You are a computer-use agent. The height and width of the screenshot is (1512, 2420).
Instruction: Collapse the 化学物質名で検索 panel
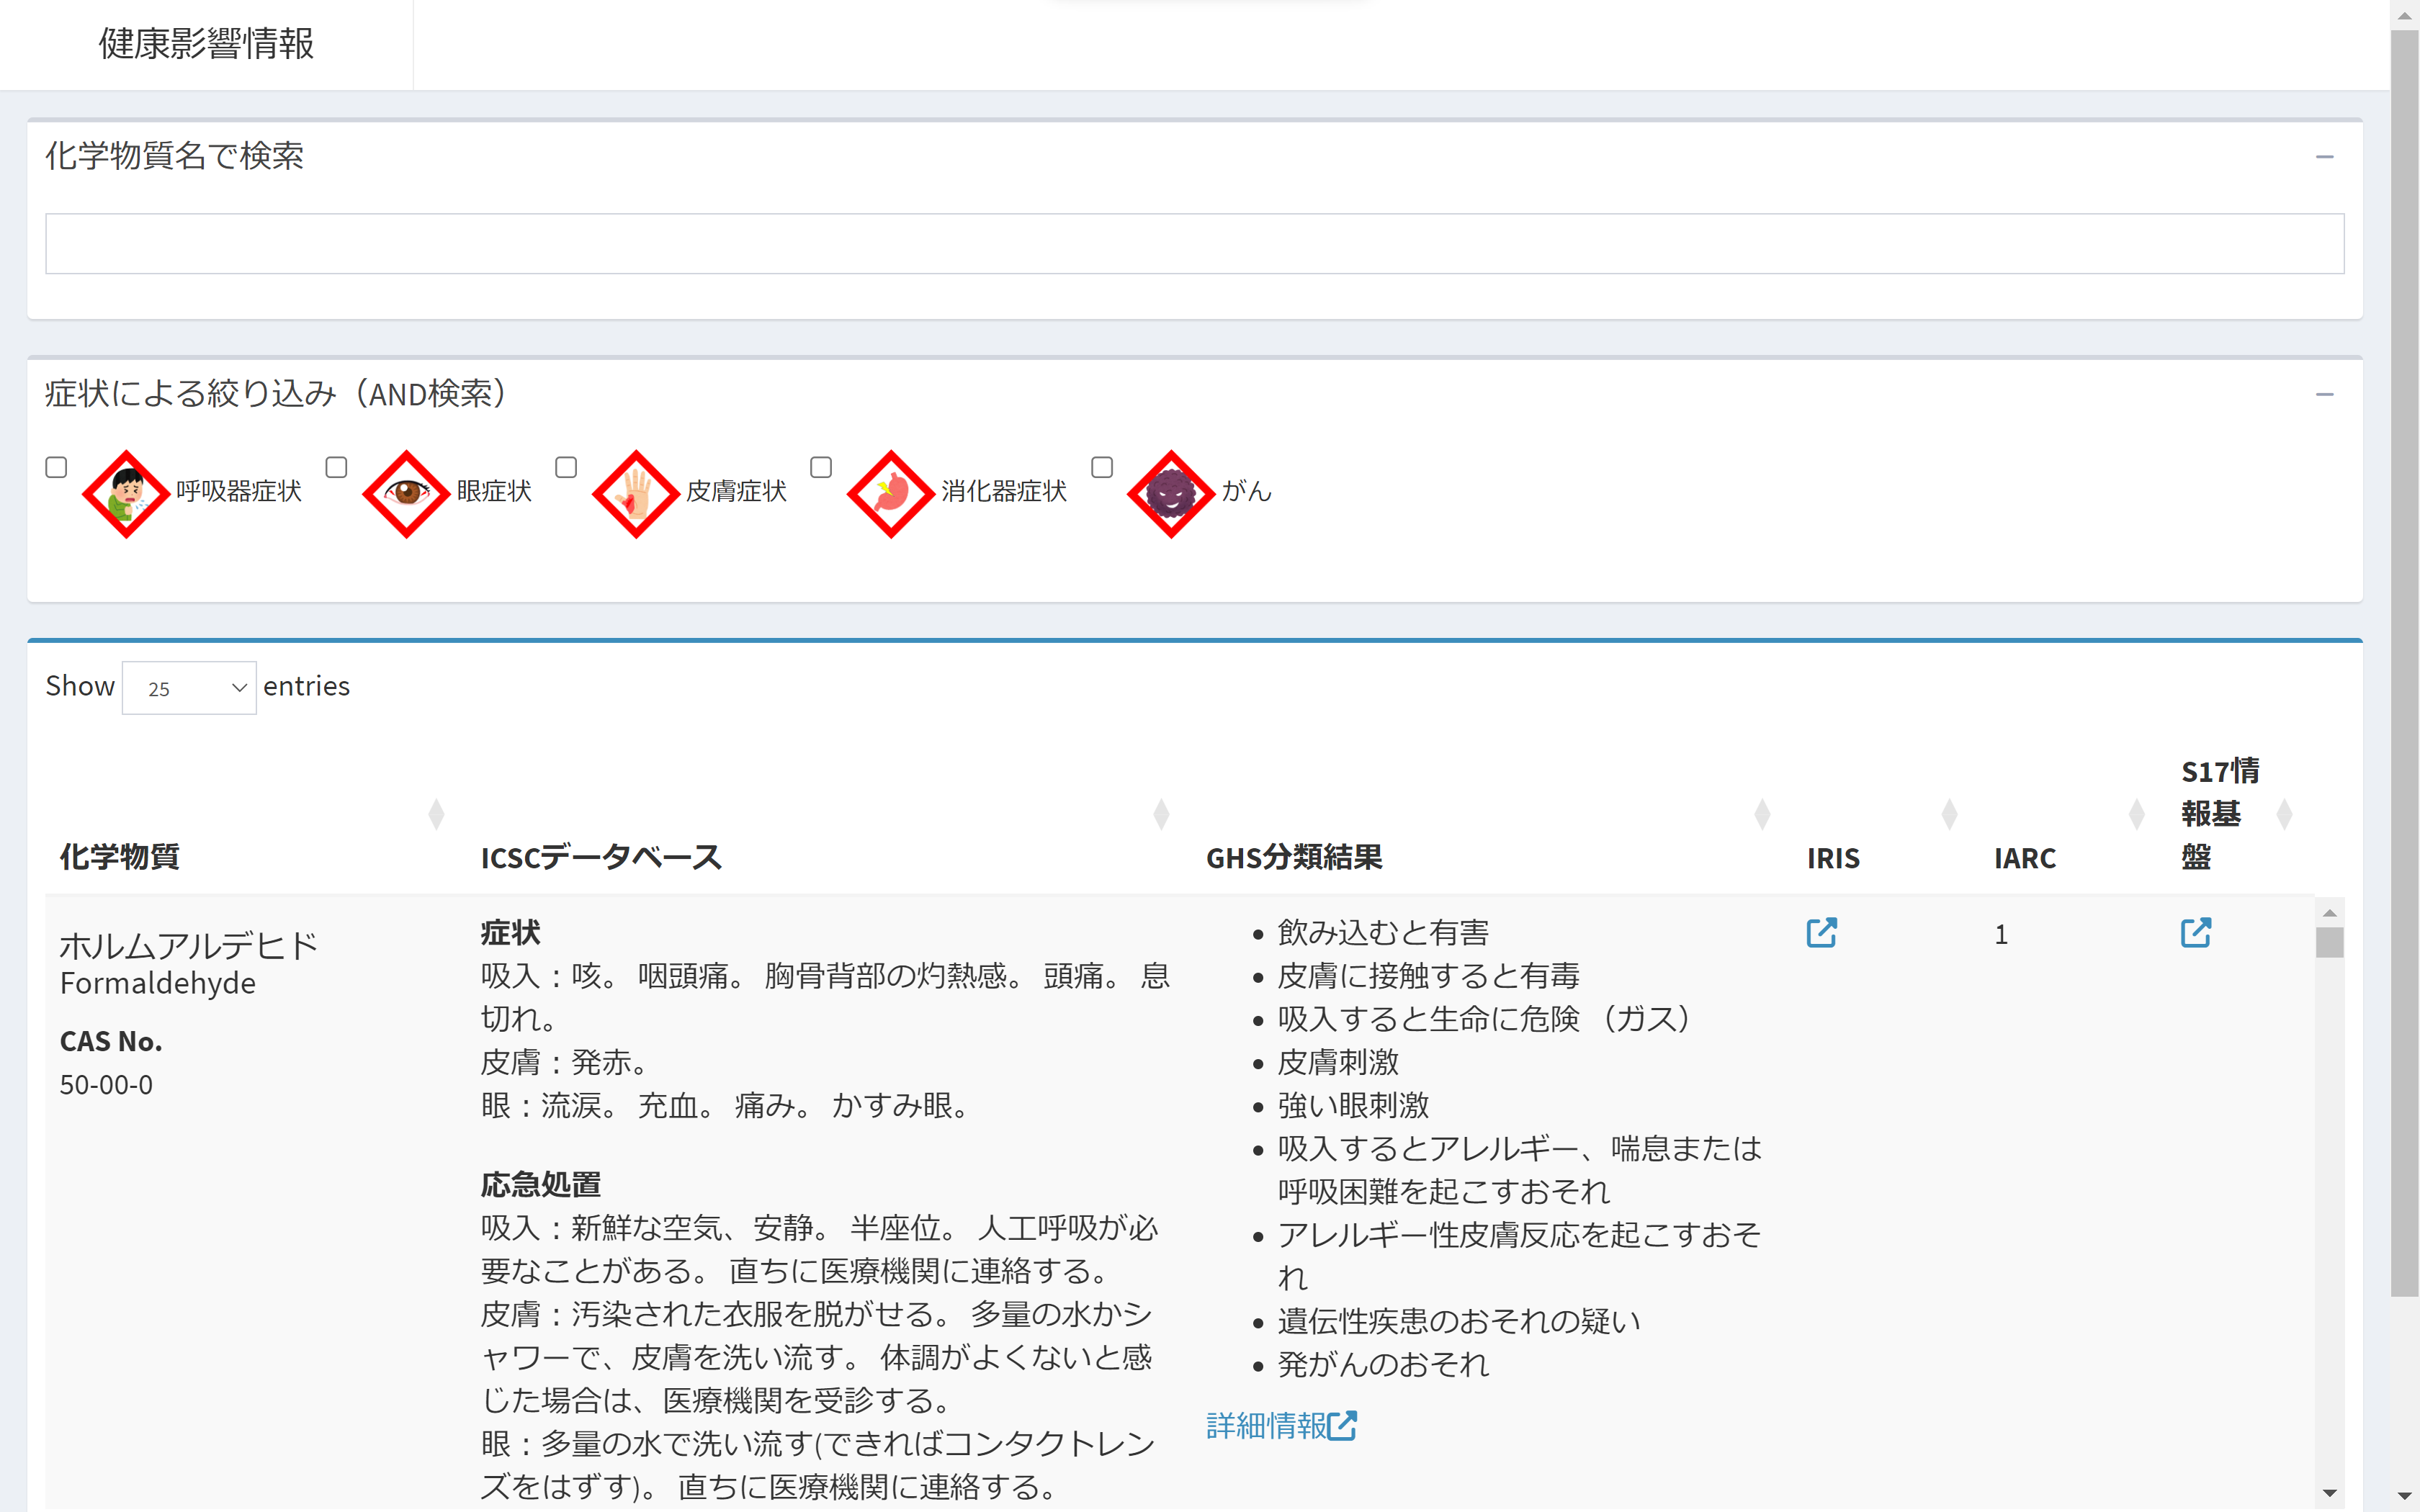pos(2324,157)
